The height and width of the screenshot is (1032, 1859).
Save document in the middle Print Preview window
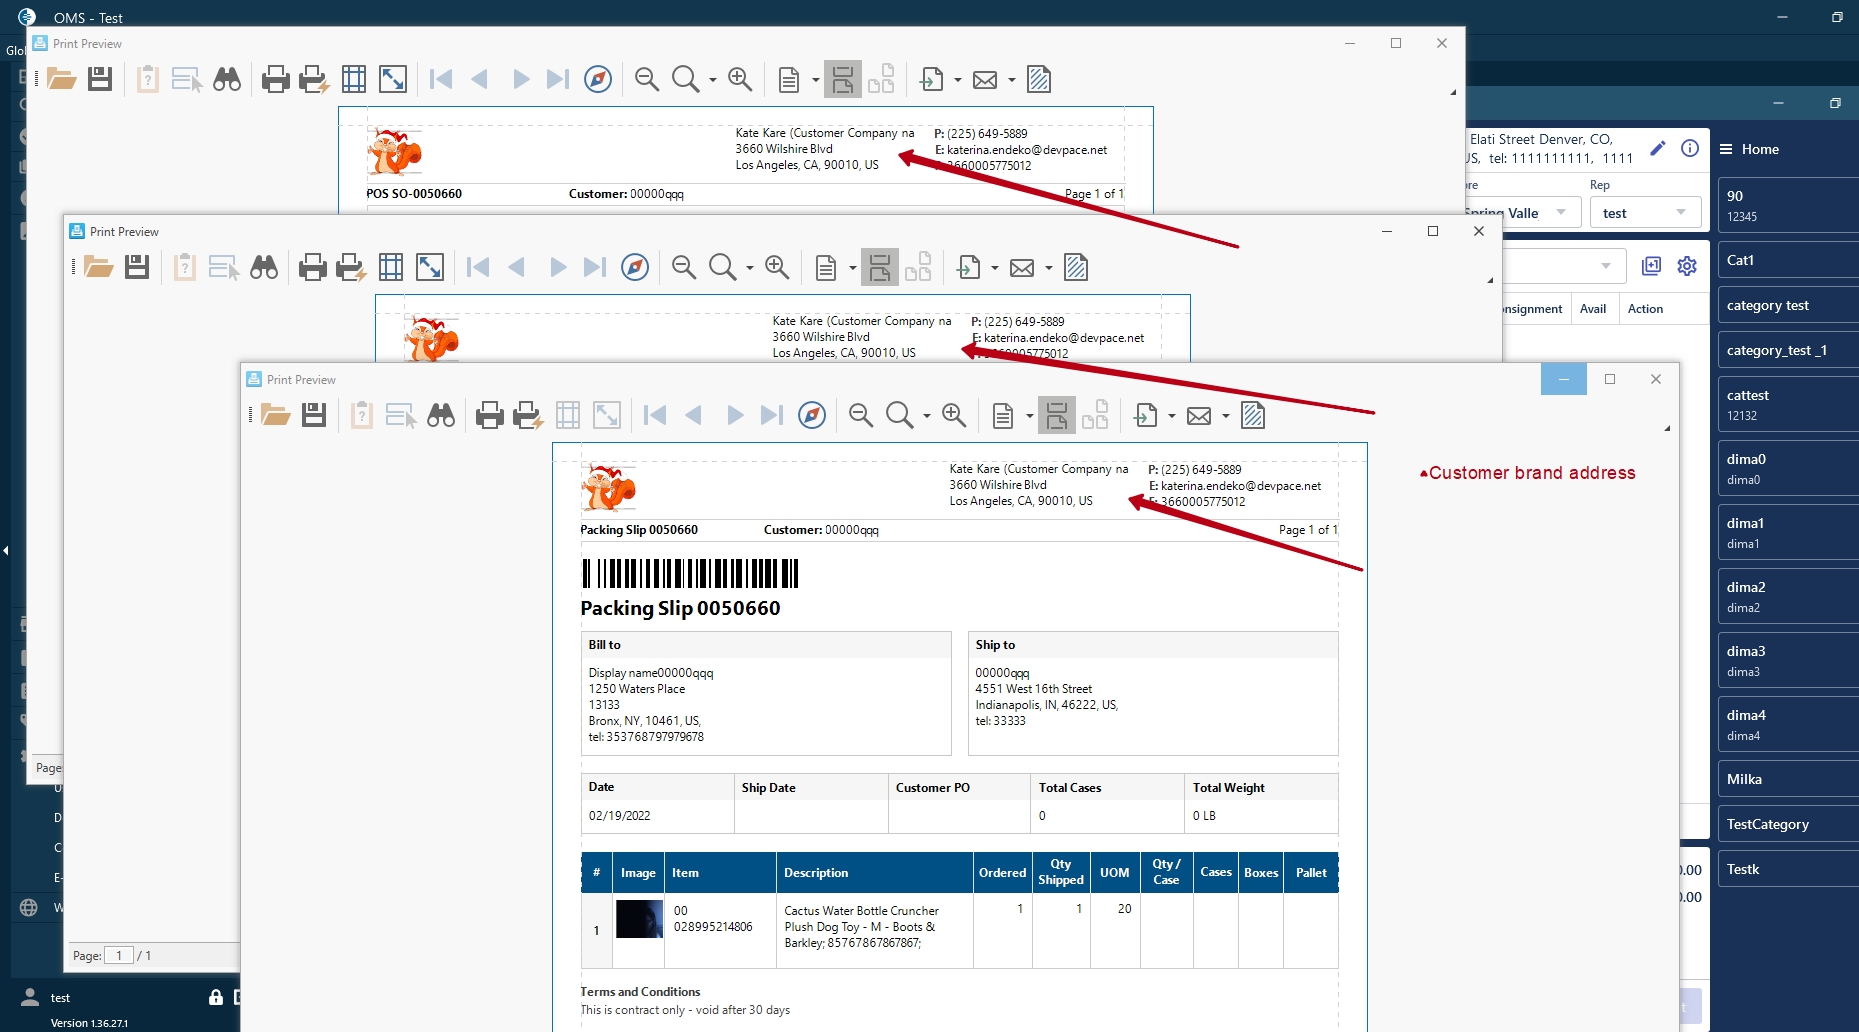click(x=137, y=267)
